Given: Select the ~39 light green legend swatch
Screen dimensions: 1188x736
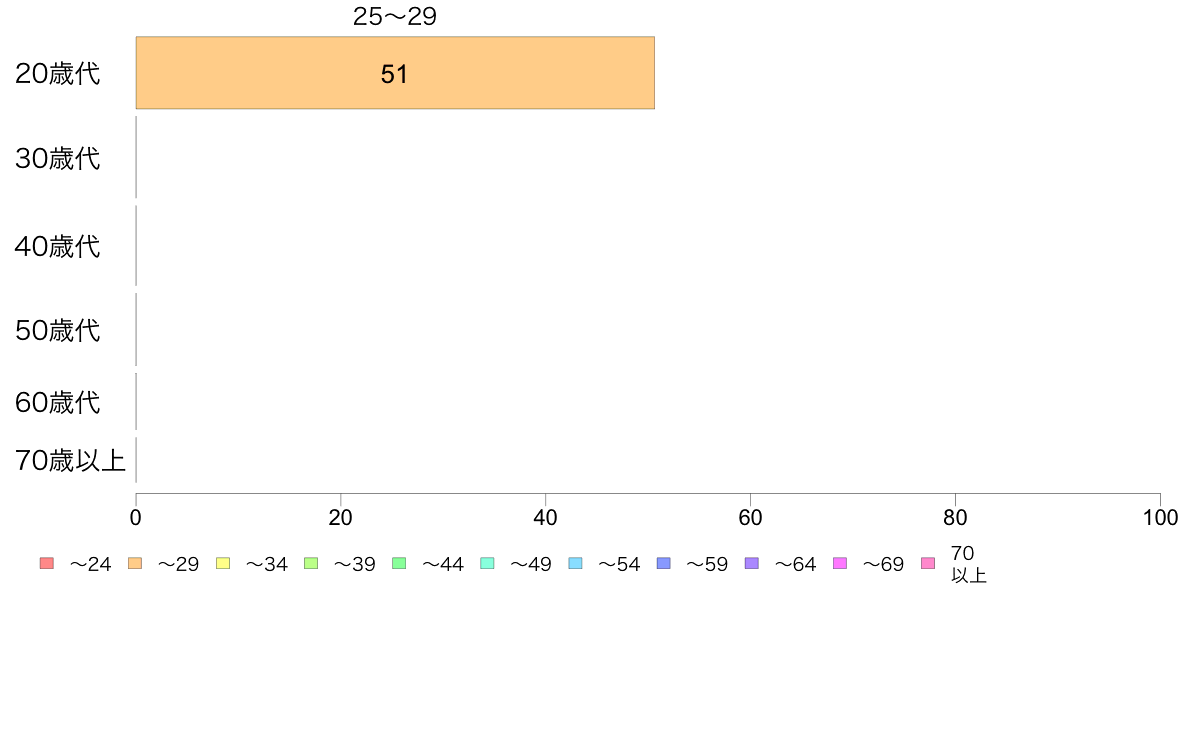Looking at the screenshot, I should tap(311, 563).
